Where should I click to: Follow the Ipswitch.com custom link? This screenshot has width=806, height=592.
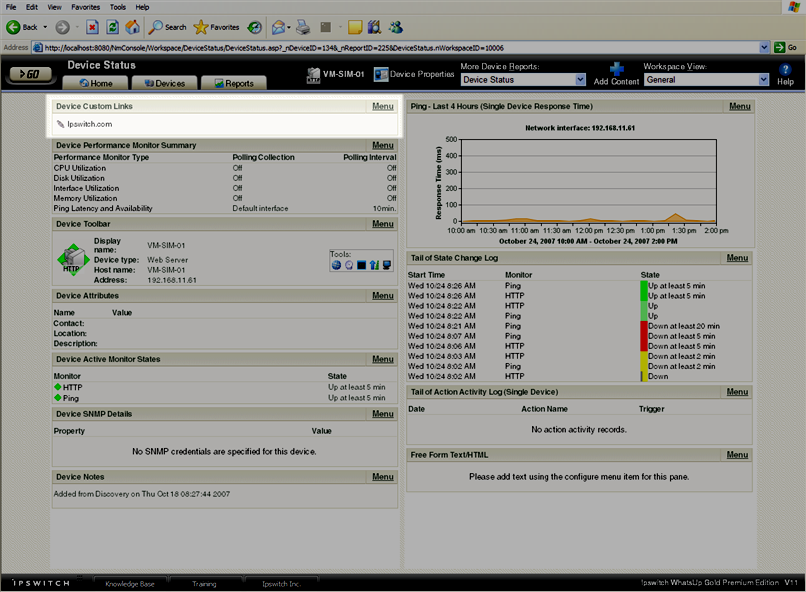tap(89, 124)
